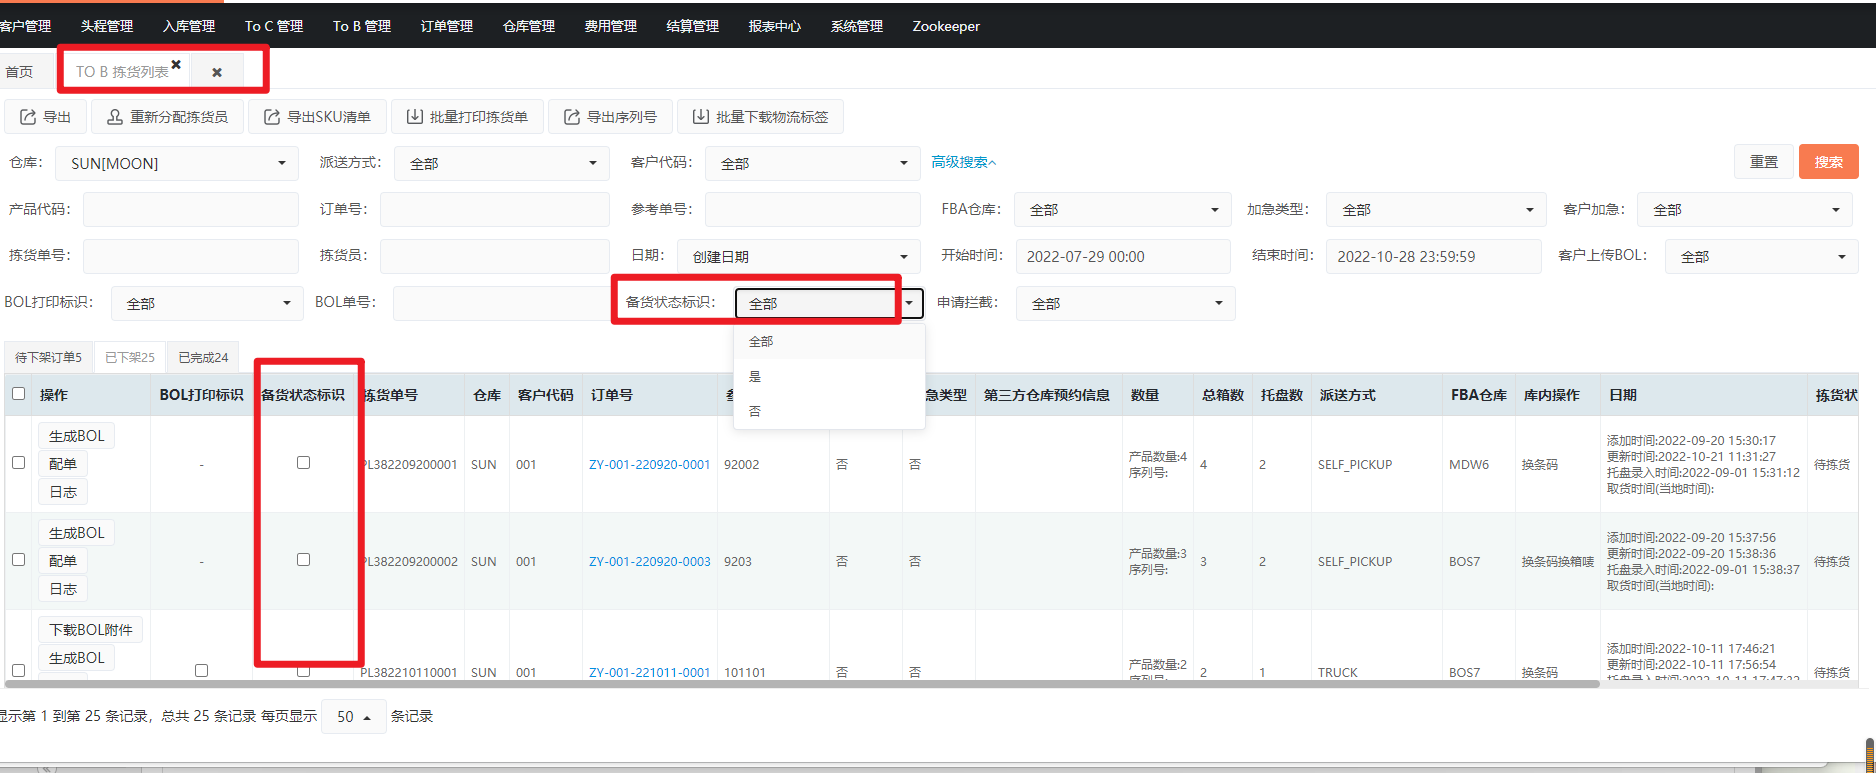Tick row checkbox for order ZY-001-220920-0003

pyautogui.click(x=18, y=560)
